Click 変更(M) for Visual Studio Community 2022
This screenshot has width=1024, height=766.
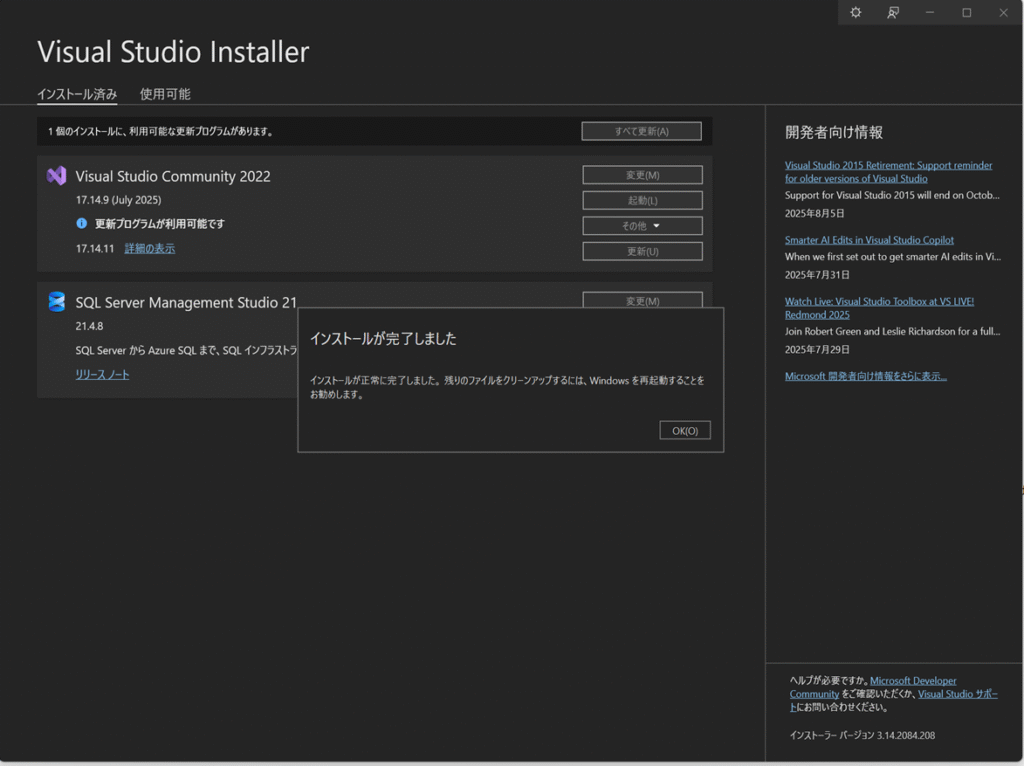point(643,175)
